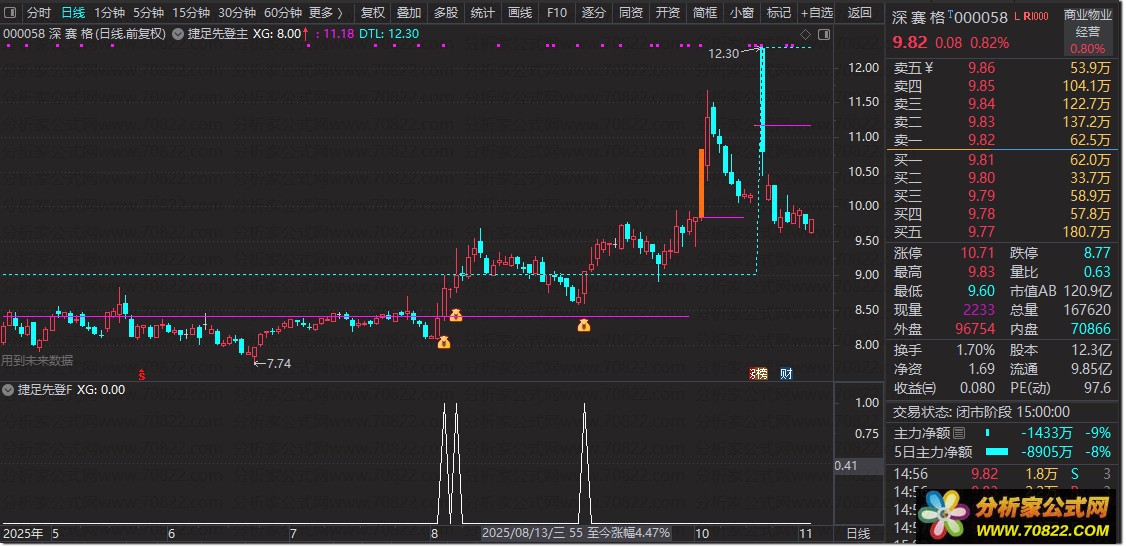Click the 7.74 low price label
This screenshot has height=547, width=1126.
pos(279,364)
